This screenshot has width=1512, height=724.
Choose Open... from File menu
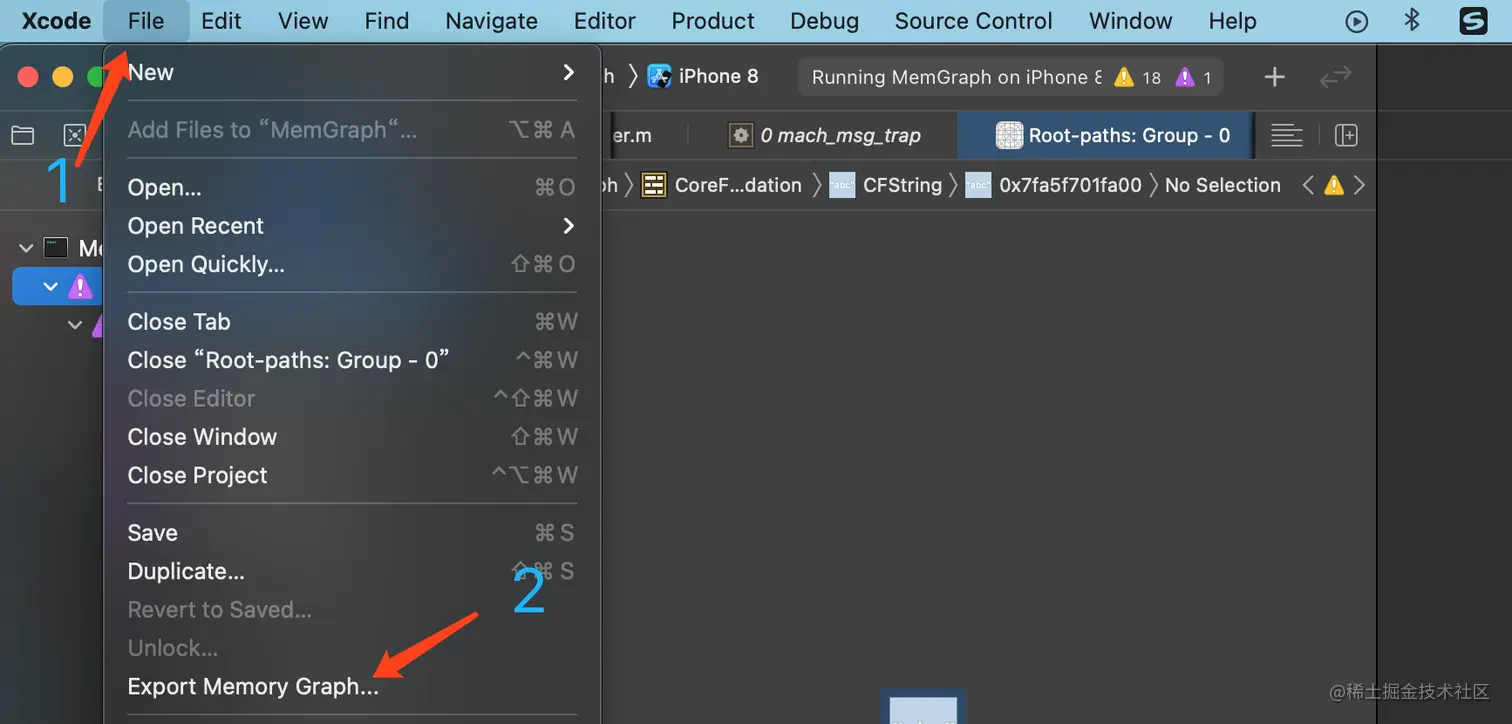point(351,187)
